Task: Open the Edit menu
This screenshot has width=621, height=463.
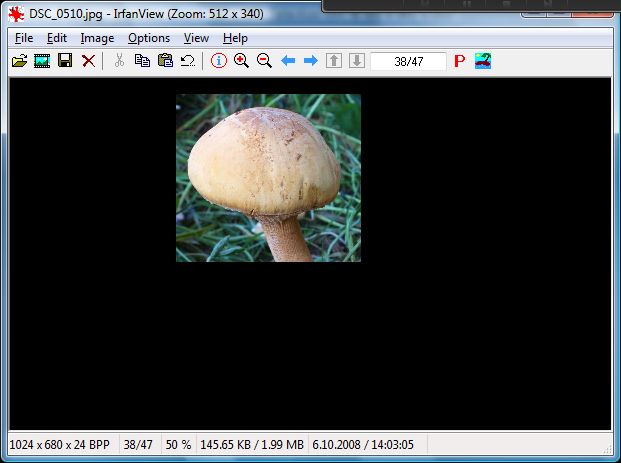Action: point(57,38)
